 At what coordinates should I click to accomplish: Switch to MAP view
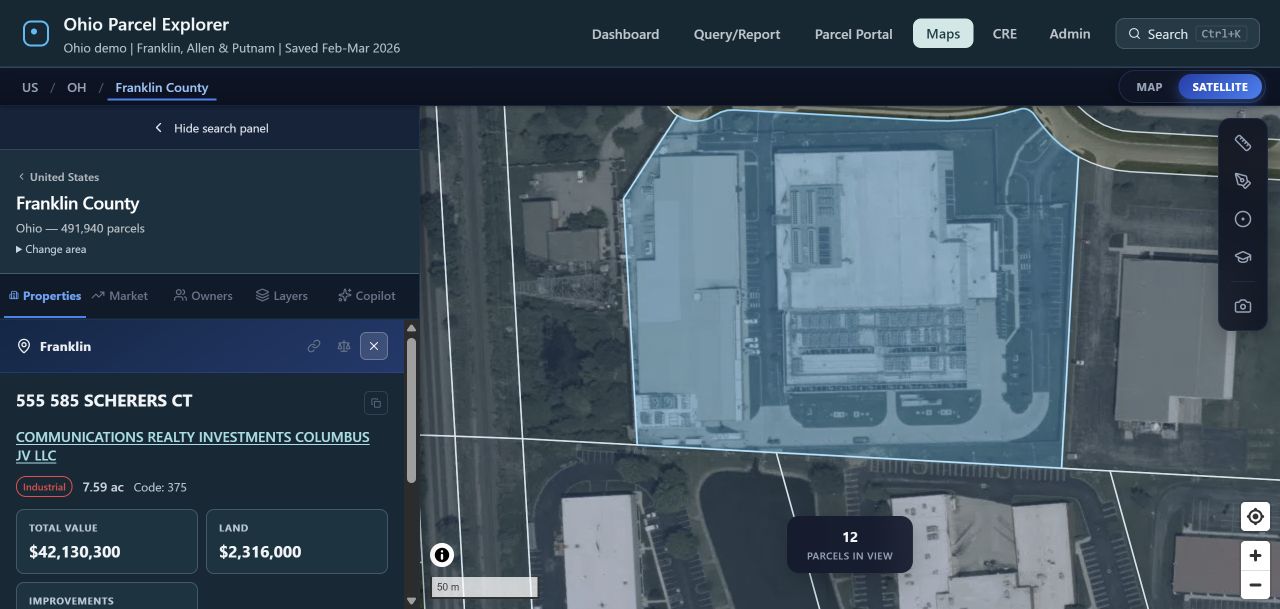(1149, 87)
